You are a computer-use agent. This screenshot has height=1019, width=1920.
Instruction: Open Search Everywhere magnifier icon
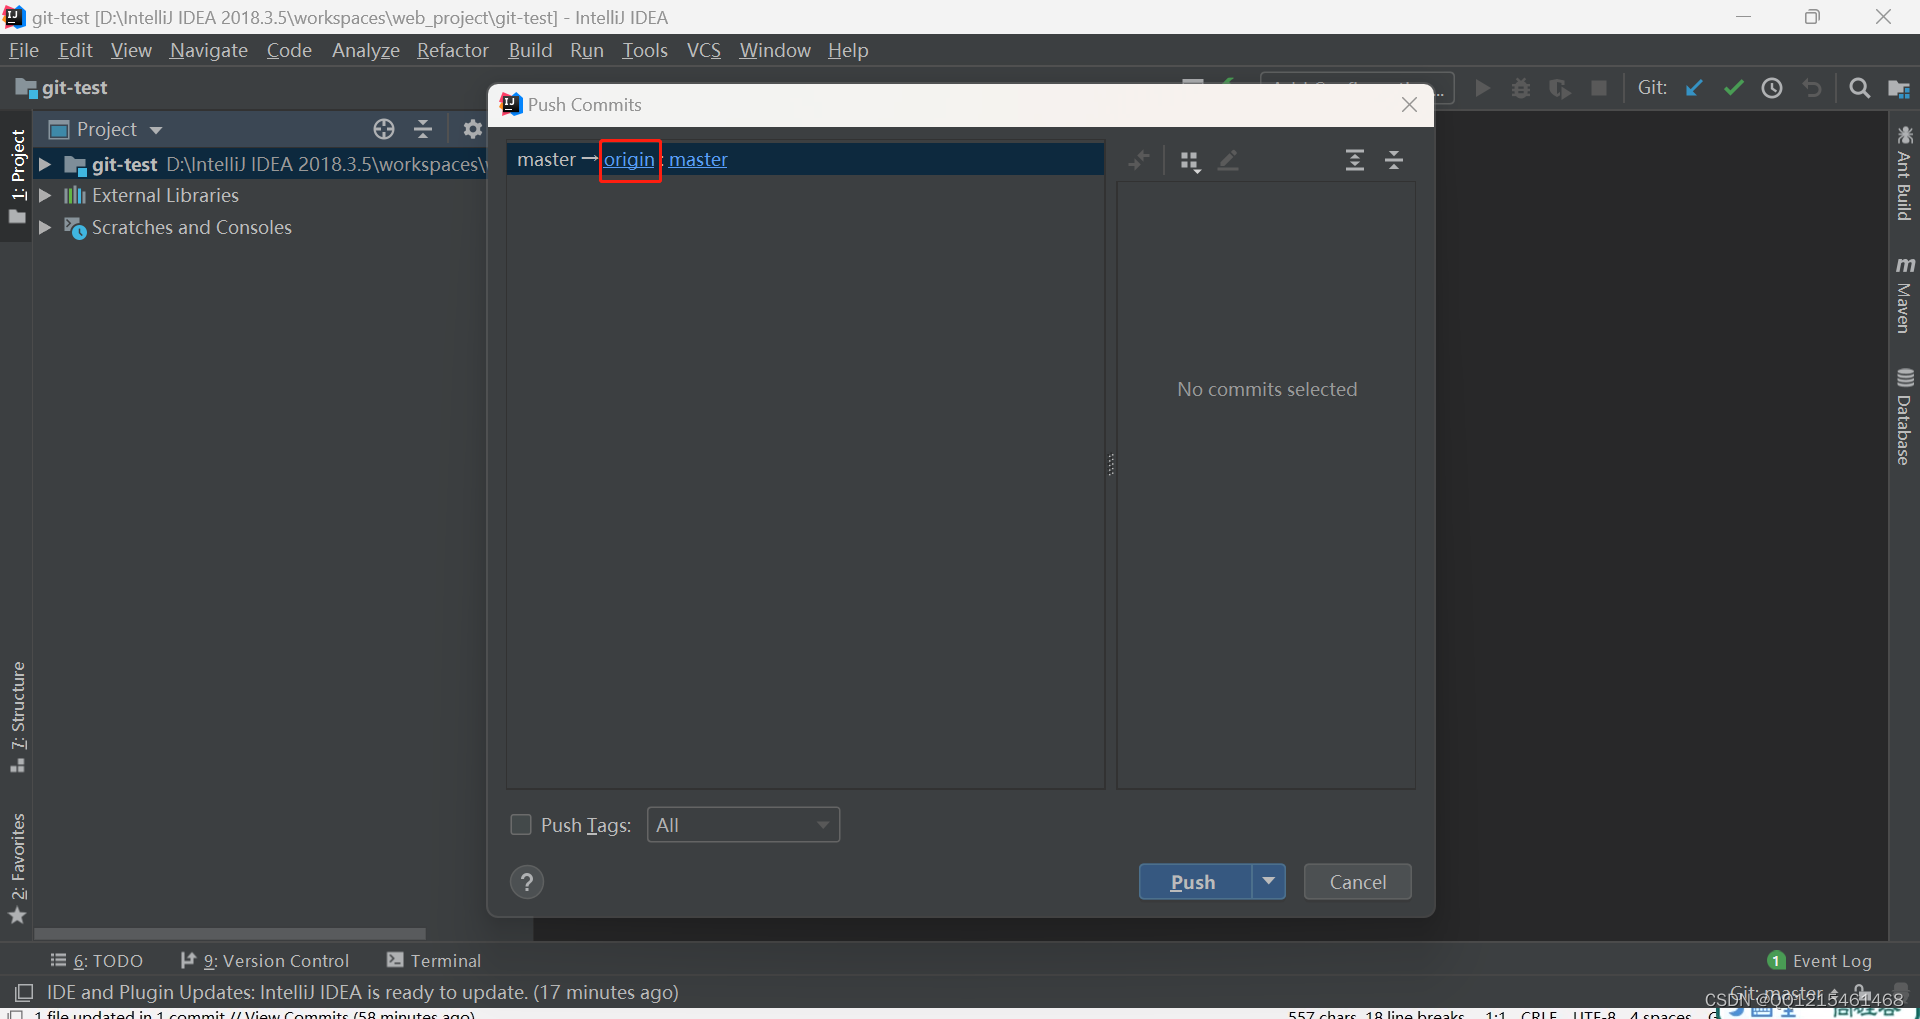tap(1860, 88)
